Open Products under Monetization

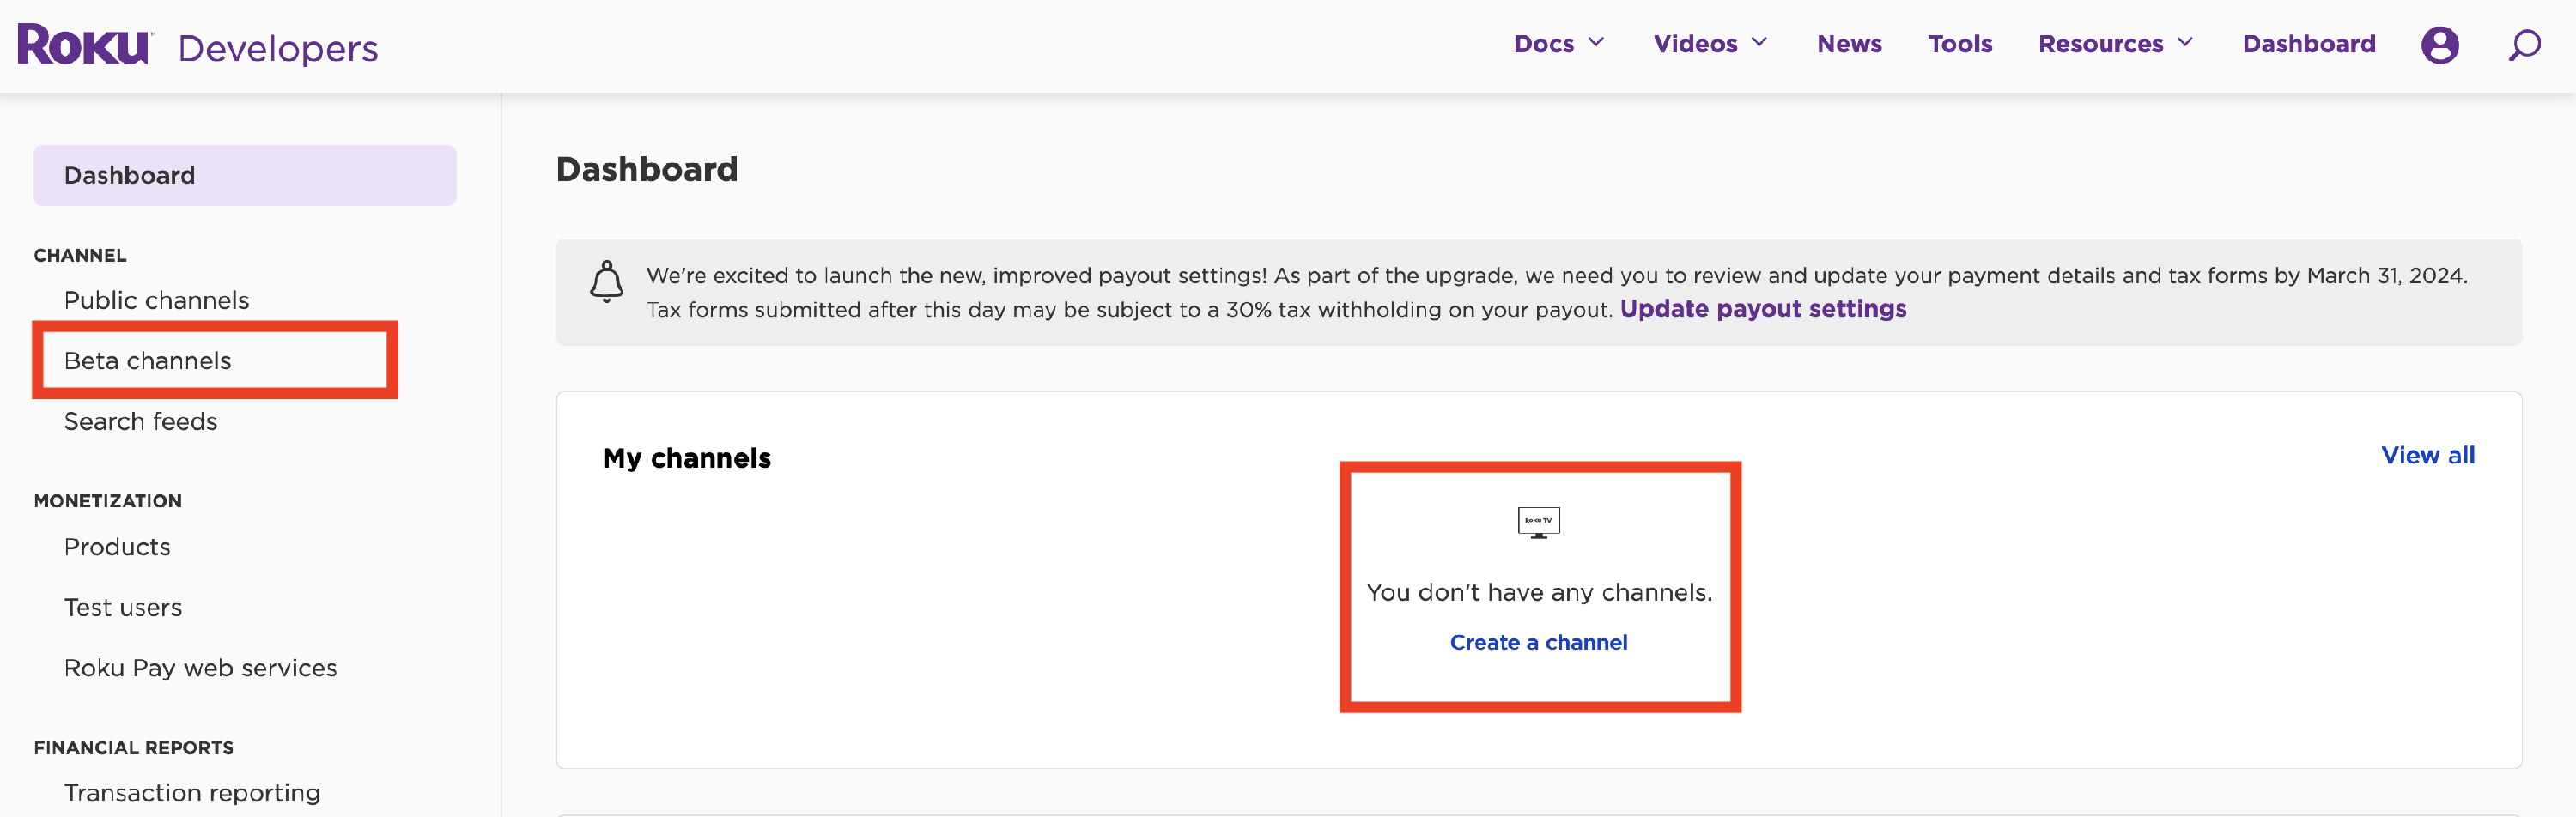(117, 547)
